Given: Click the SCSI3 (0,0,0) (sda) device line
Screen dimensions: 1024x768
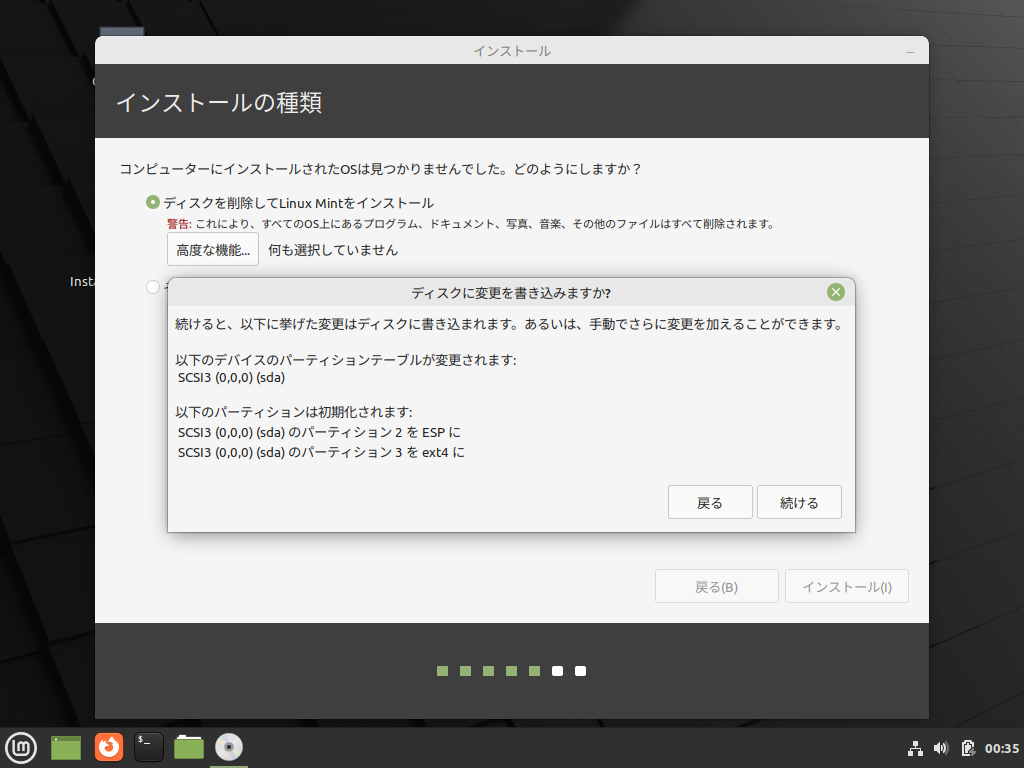Looking at the screenshot, I should pos(231,377).
